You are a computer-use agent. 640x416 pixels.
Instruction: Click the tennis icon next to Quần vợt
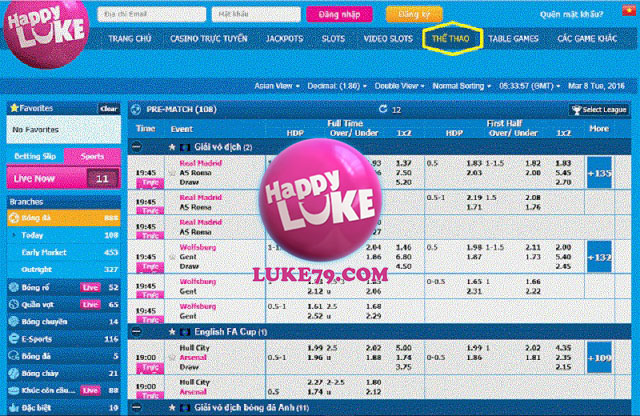click(x=14, y=304)
